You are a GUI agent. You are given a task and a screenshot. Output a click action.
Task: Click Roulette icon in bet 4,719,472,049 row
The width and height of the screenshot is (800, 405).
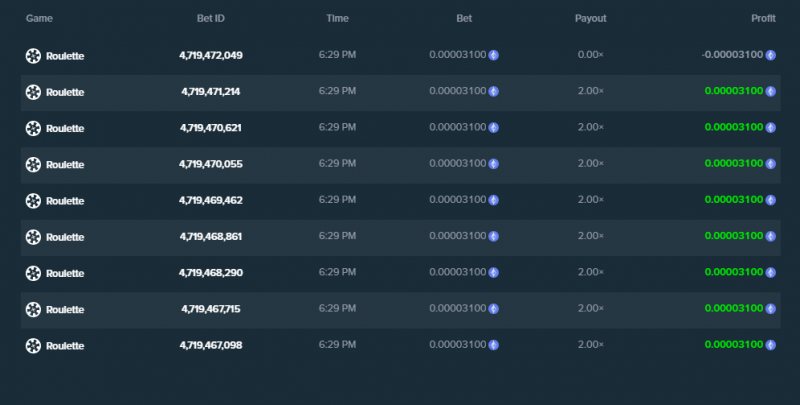[33, 56]
